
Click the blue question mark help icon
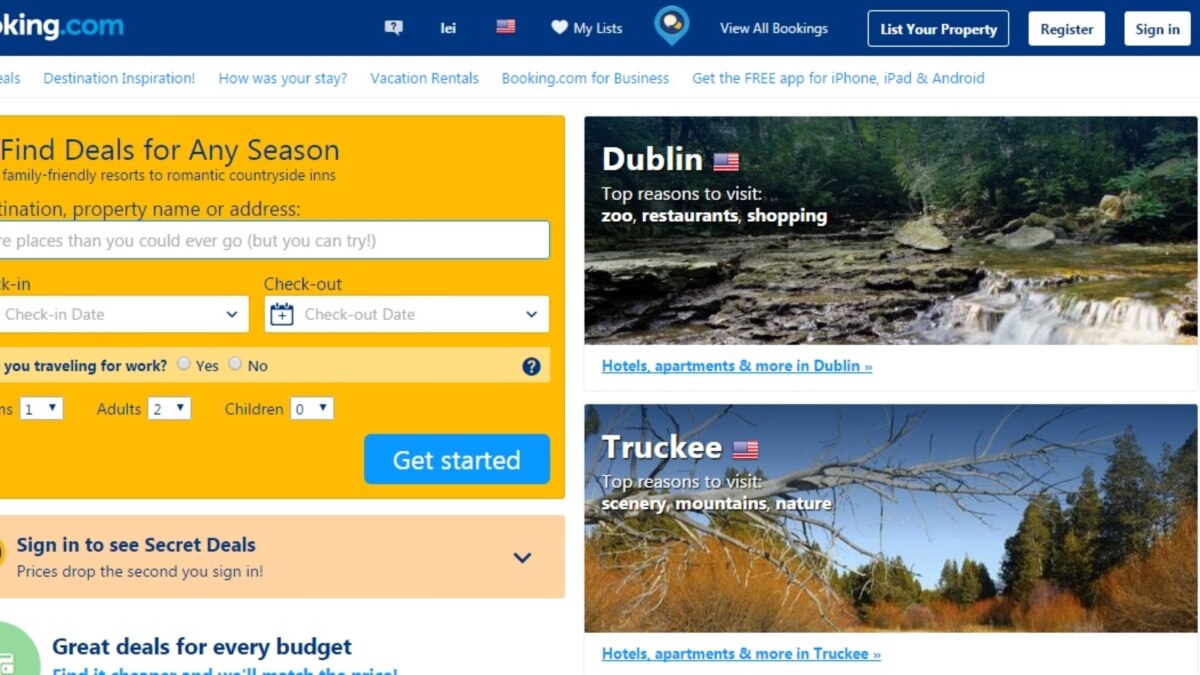(531, 366)
